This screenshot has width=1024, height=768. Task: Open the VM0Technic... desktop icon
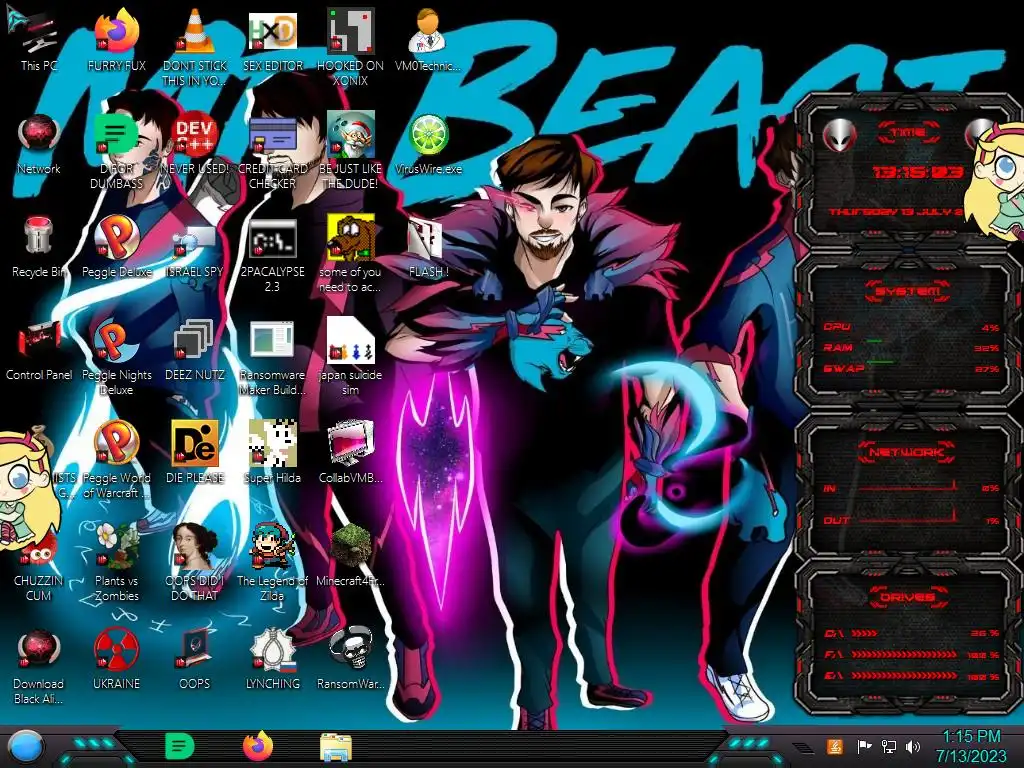[428, 39]
